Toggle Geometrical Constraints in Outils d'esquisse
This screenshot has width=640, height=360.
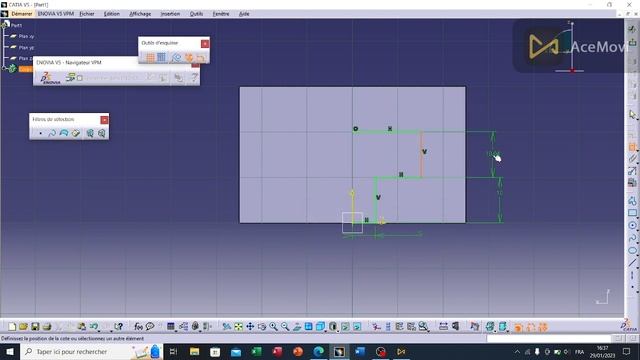[x=189, y=57]
